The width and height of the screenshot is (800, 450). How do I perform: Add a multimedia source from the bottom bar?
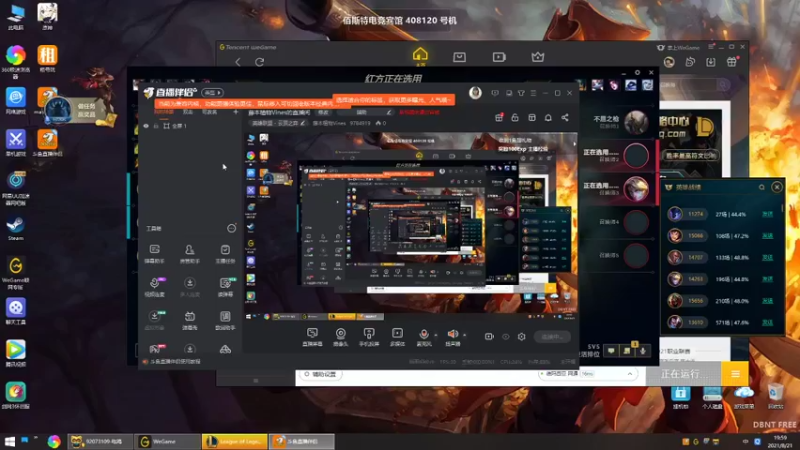coord(397,337)
